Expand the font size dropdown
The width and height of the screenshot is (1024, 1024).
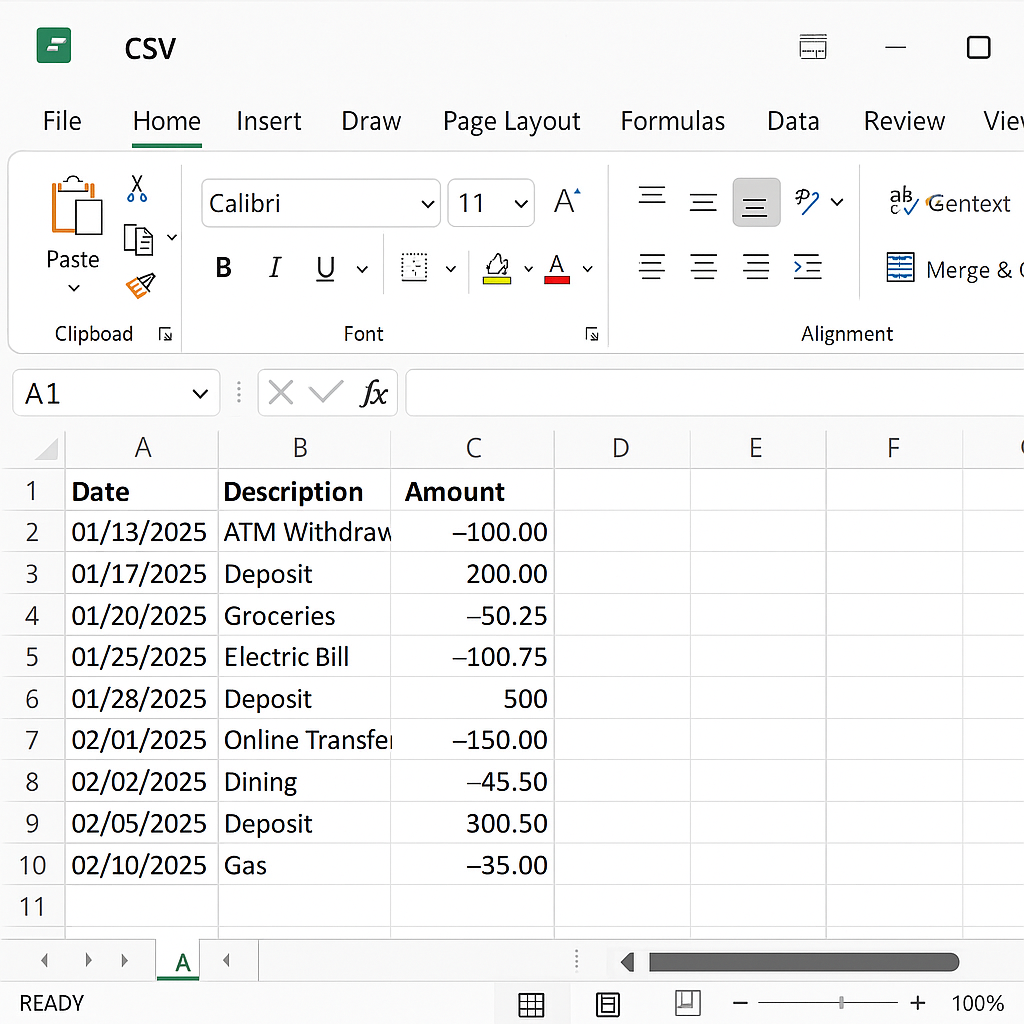click(x=520, y=204)
